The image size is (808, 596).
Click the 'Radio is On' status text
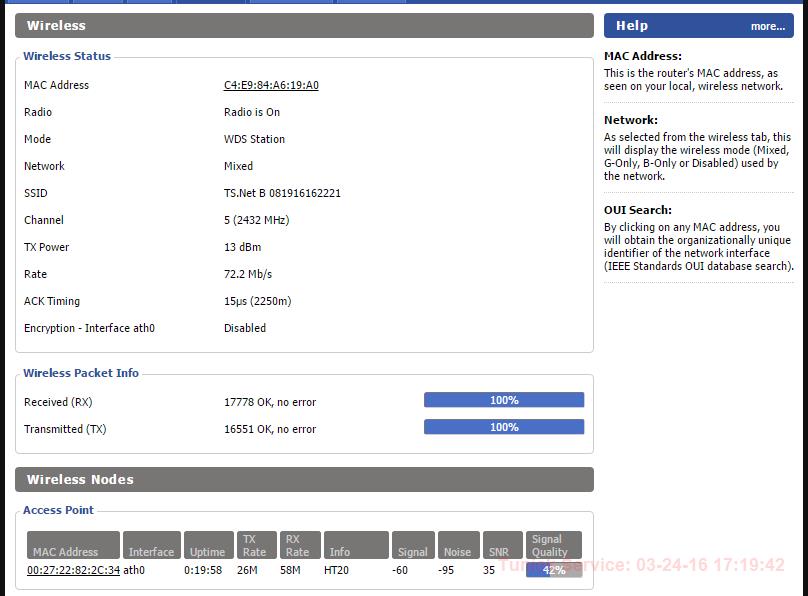pyautogui.click(x=252, y=112)
